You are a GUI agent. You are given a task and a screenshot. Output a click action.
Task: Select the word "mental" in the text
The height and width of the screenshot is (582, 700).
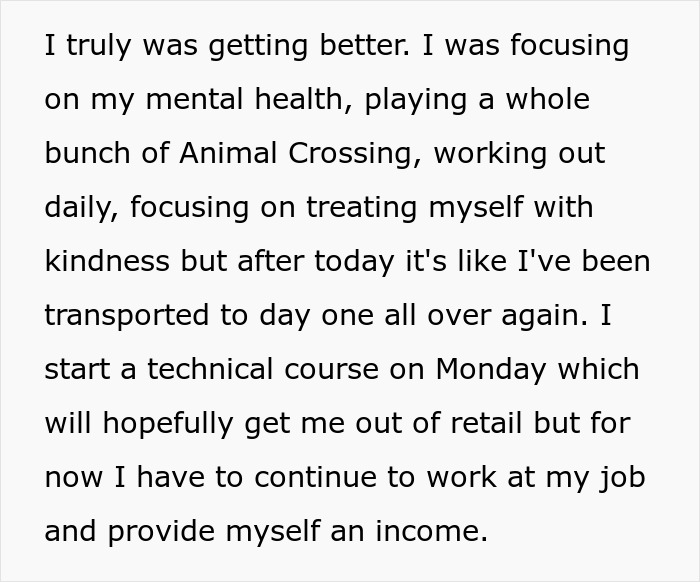point(194,99)
